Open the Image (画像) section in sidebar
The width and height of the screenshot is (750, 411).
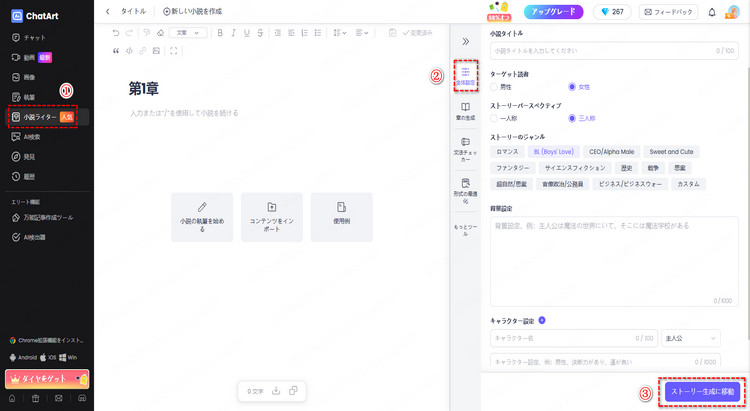tap(23, 77)
